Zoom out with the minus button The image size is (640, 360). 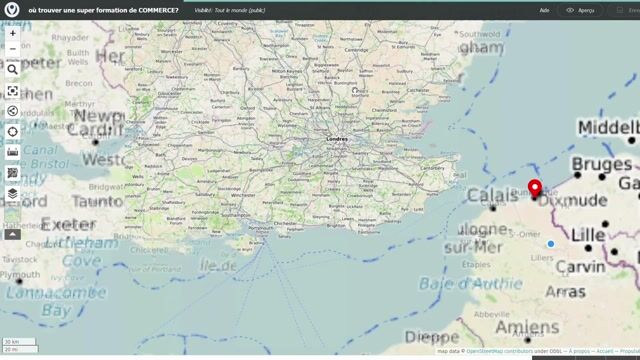[13, 49]
